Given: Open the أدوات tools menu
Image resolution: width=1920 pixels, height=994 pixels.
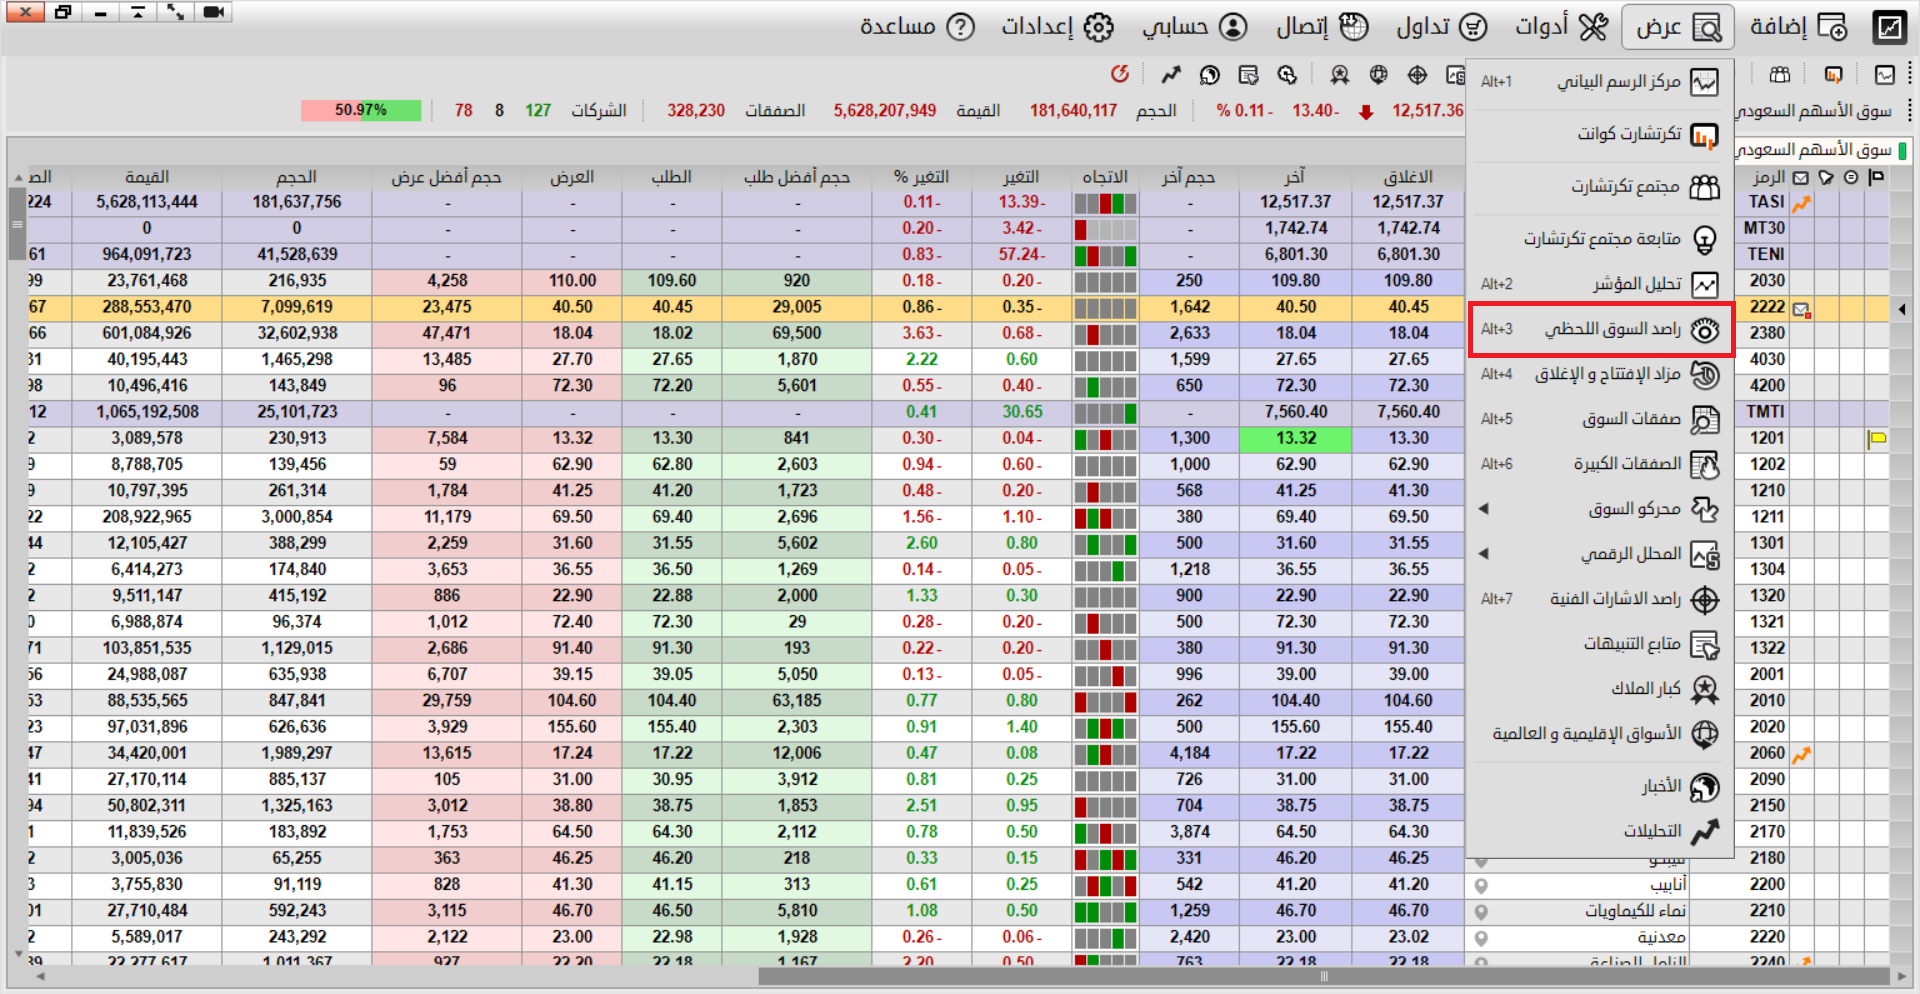Looking at the screenshot, I should tap(1560, 27).
